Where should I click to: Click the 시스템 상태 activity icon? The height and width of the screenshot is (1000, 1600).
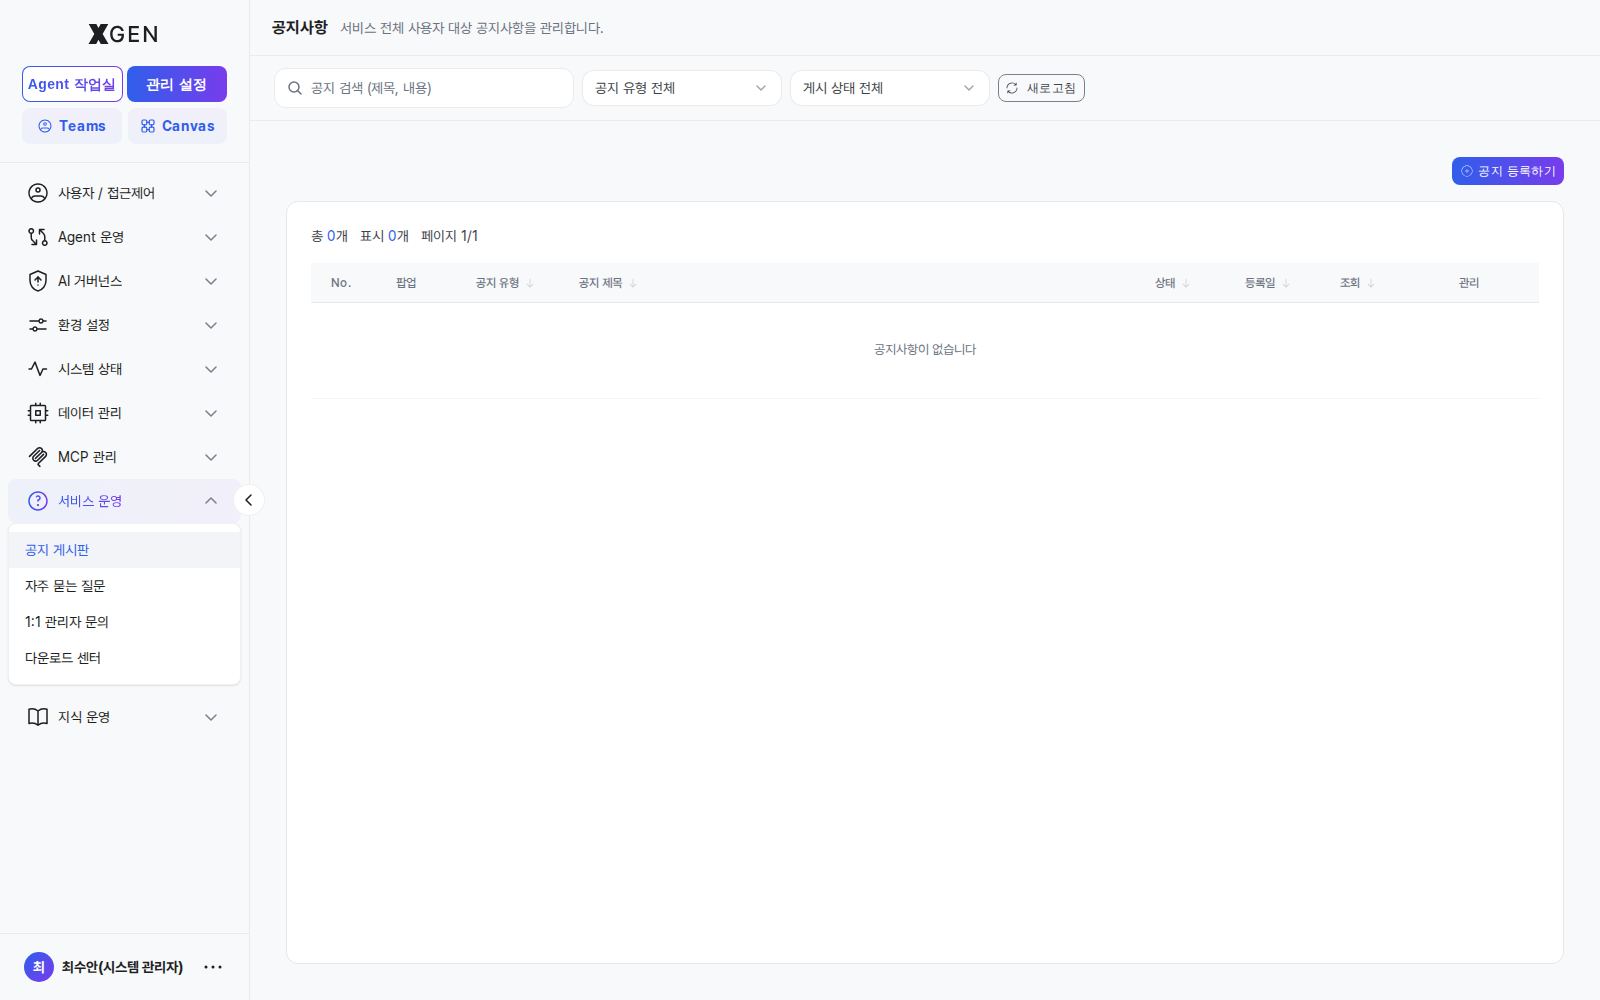pos(38,369)
